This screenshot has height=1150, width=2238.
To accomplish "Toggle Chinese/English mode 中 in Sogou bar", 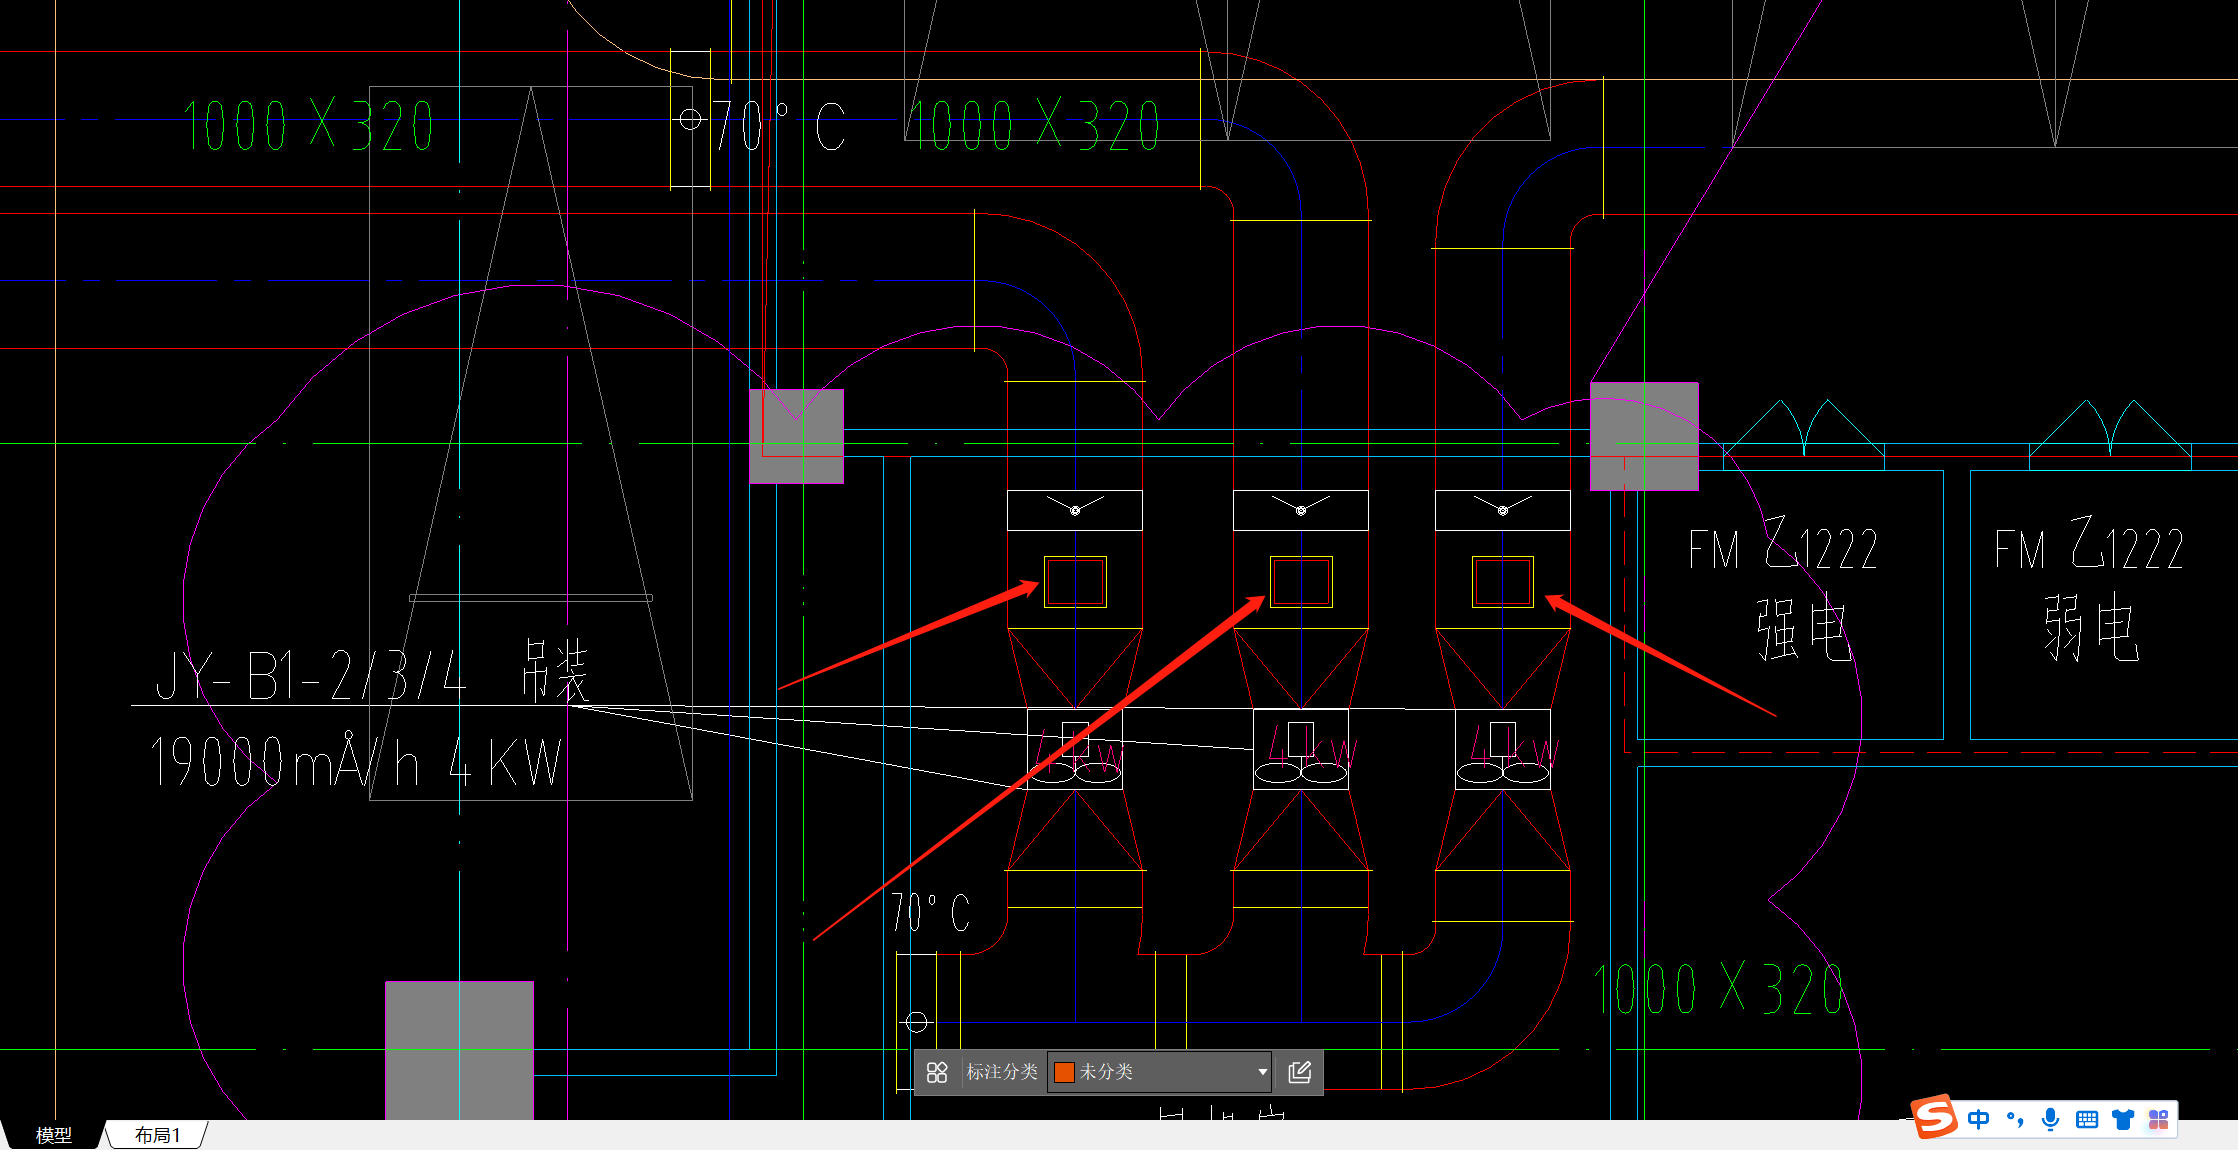I will pos(1978,1119).
